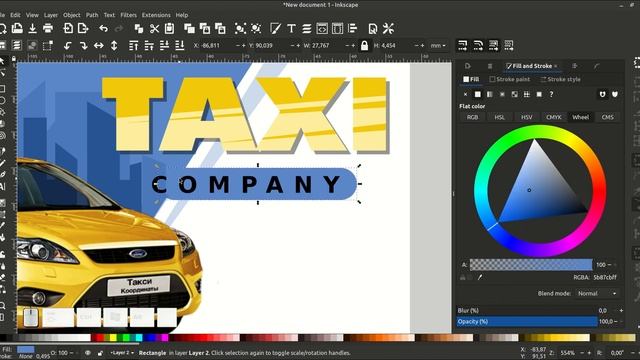Viewport: 640px width, 360px height.
Task: Raise selection to top icon
Action: point(133,45)
